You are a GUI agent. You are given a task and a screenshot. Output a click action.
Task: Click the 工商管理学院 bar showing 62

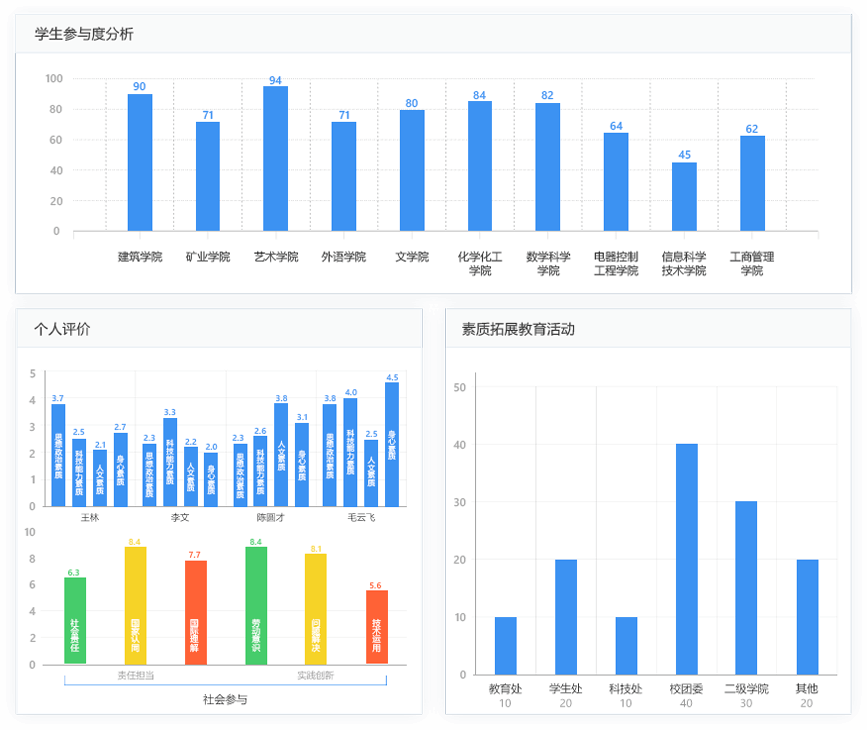tap(752, 183)
